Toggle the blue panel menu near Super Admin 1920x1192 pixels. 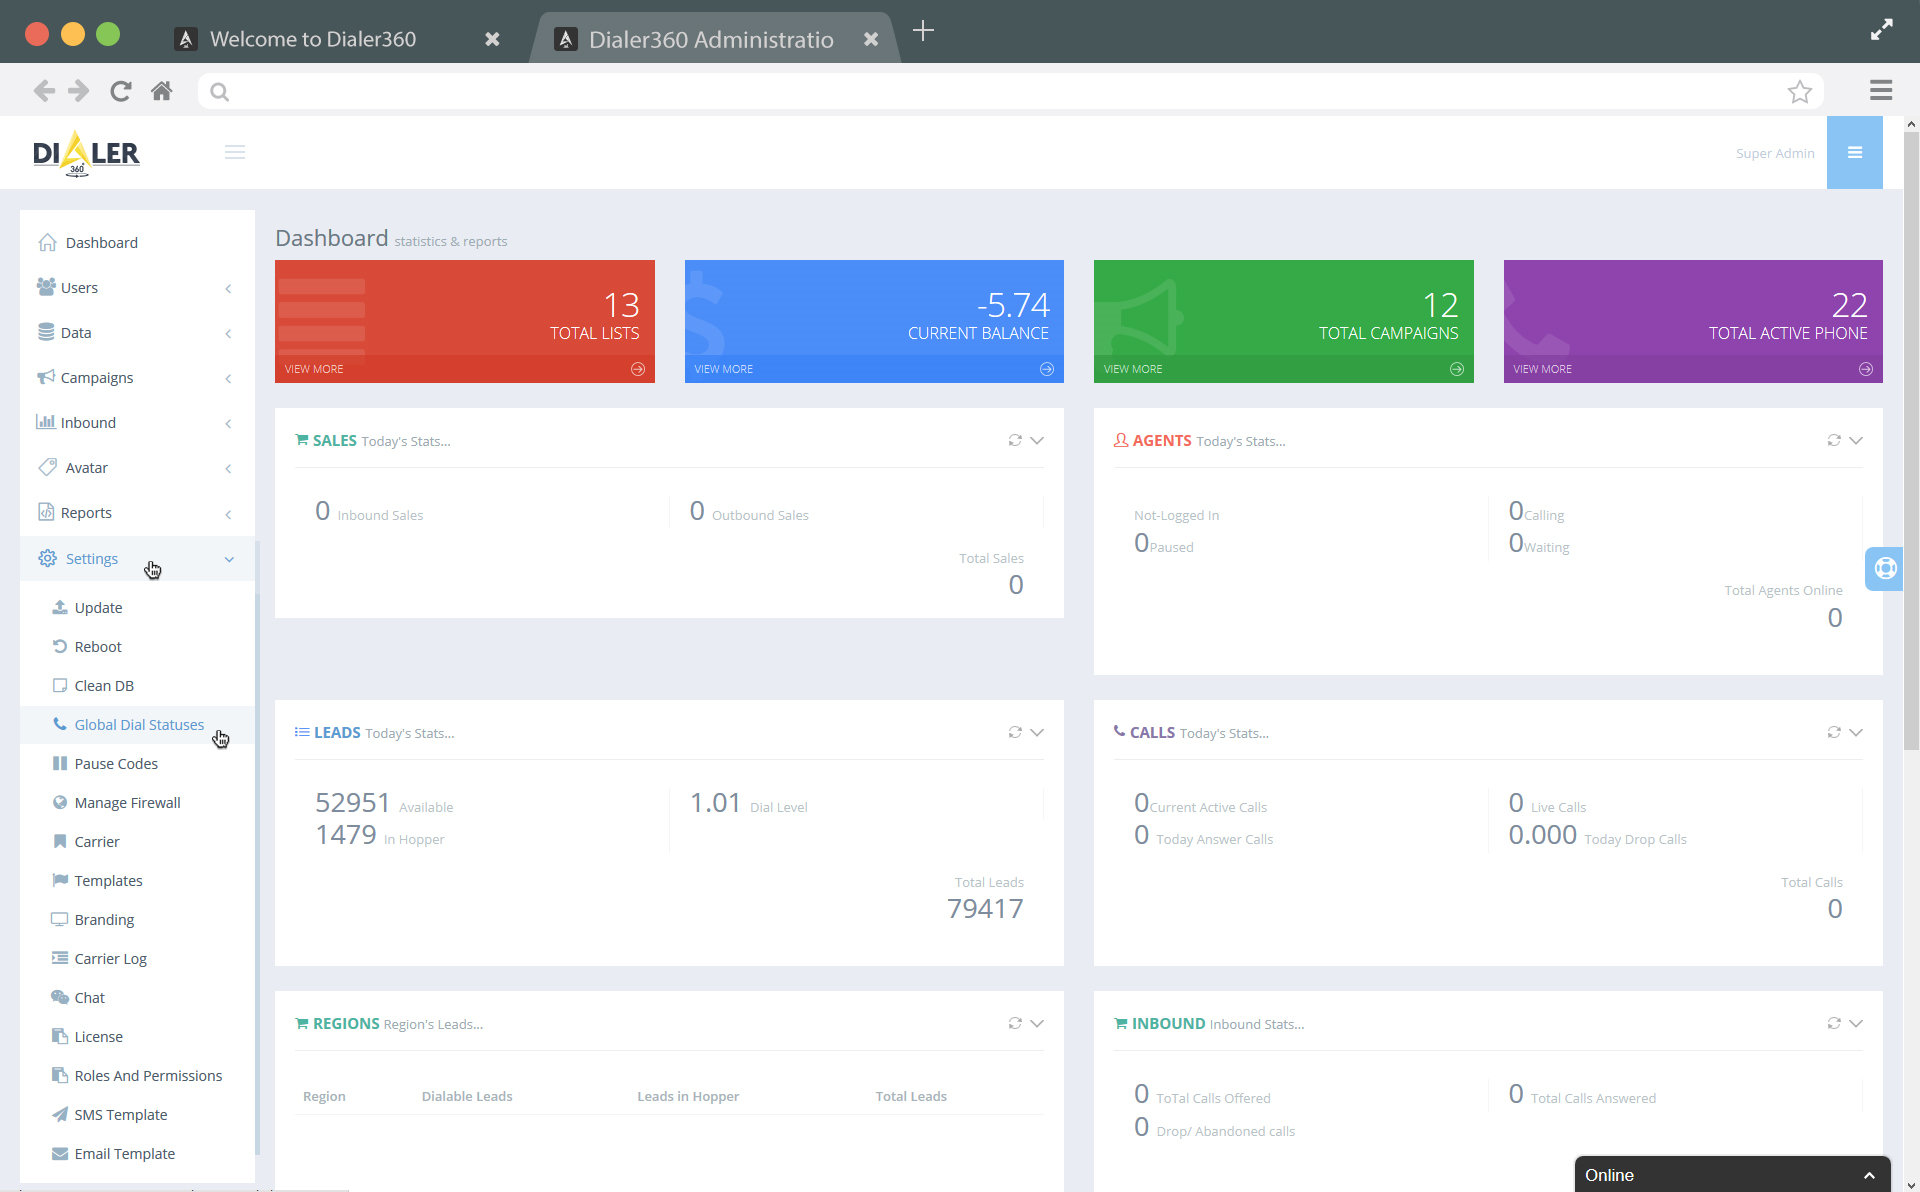click(1855, 152)
